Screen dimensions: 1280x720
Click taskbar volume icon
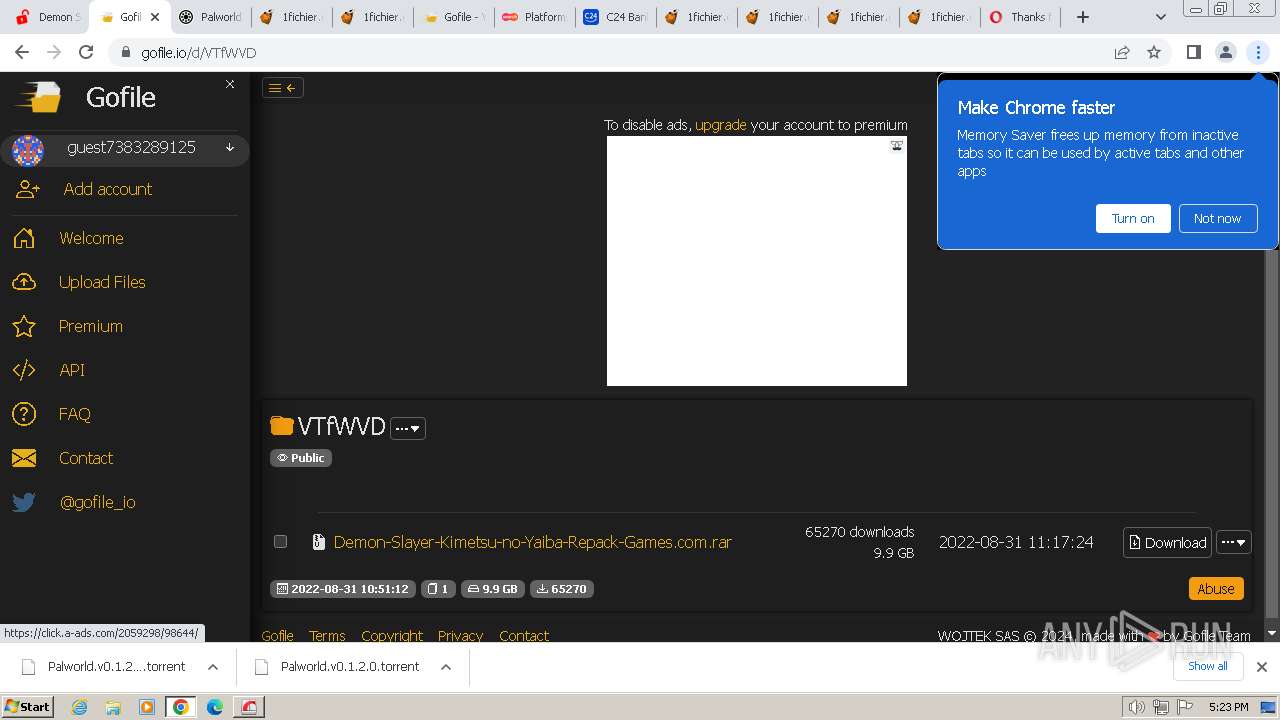coord(1136,707)
